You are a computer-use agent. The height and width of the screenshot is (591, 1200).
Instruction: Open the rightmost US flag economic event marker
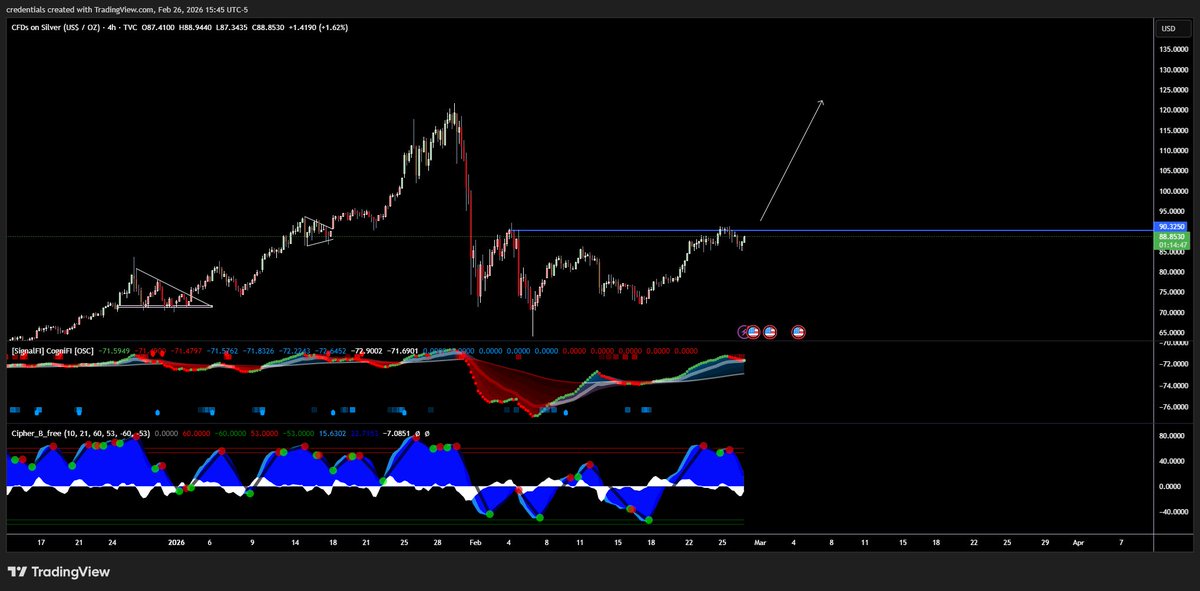(798, 331)
